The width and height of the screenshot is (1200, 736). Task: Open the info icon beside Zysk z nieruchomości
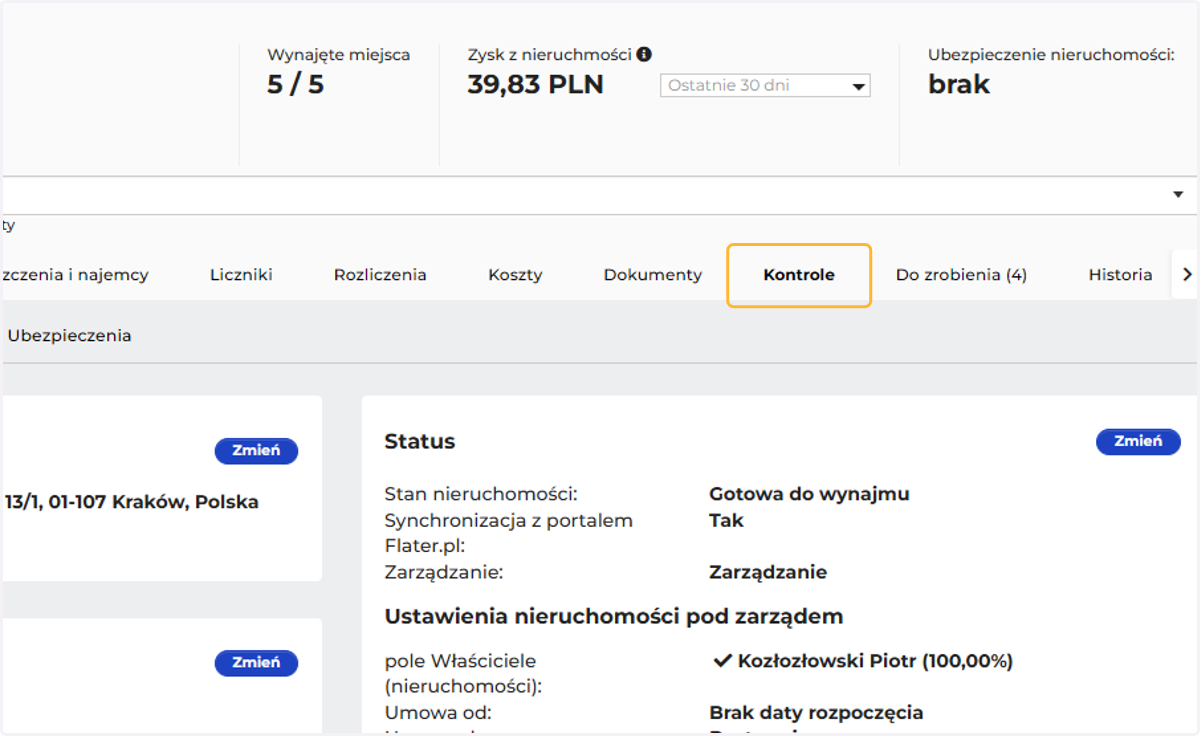click(x=644, y=55)
